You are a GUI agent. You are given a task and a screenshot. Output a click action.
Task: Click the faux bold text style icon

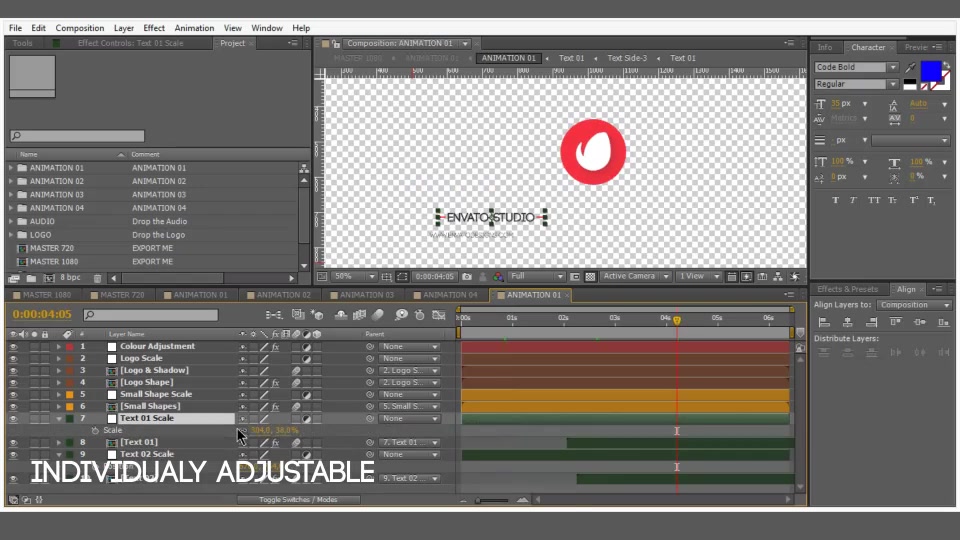[x=836, y=200]
